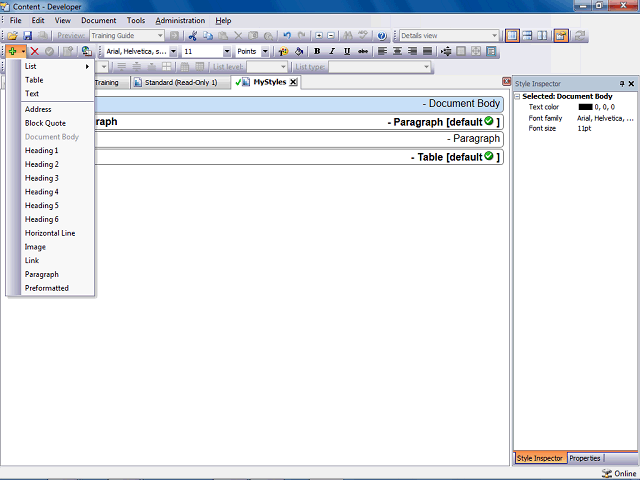This screenshot has width=640, height=480.
Task: Open the View menu
Action: coord(62,20)
